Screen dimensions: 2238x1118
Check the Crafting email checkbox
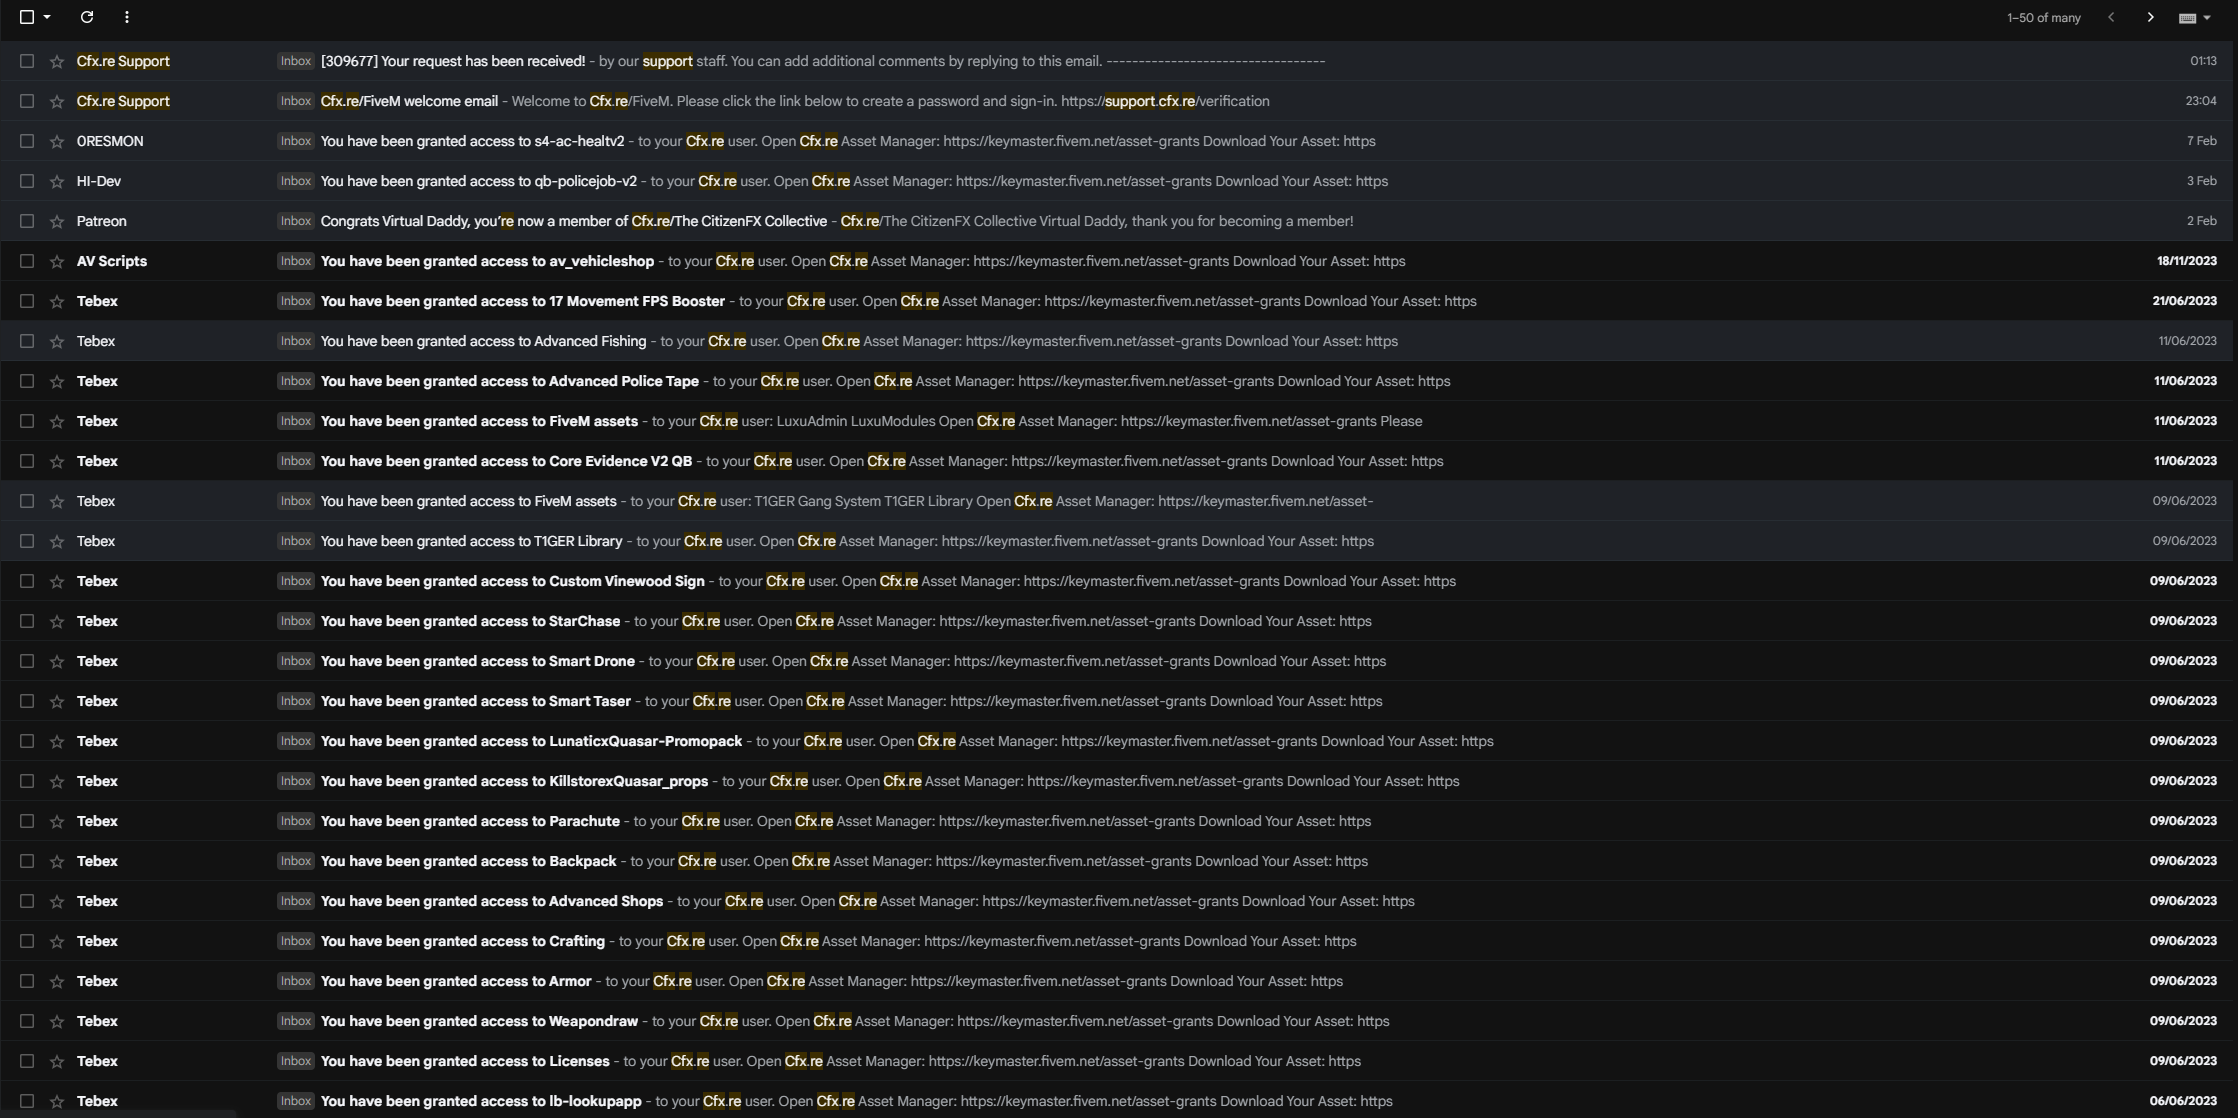pos(27,941)
